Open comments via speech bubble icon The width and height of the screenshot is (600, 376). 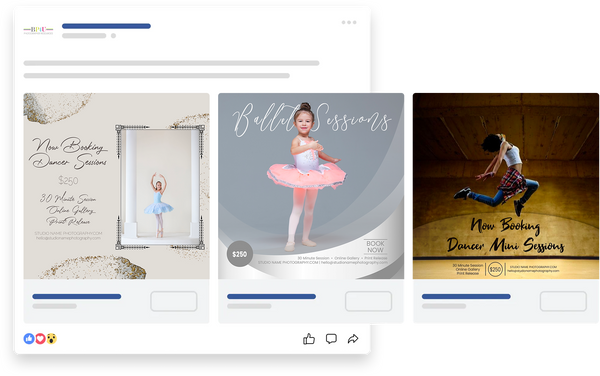[331, 339]
